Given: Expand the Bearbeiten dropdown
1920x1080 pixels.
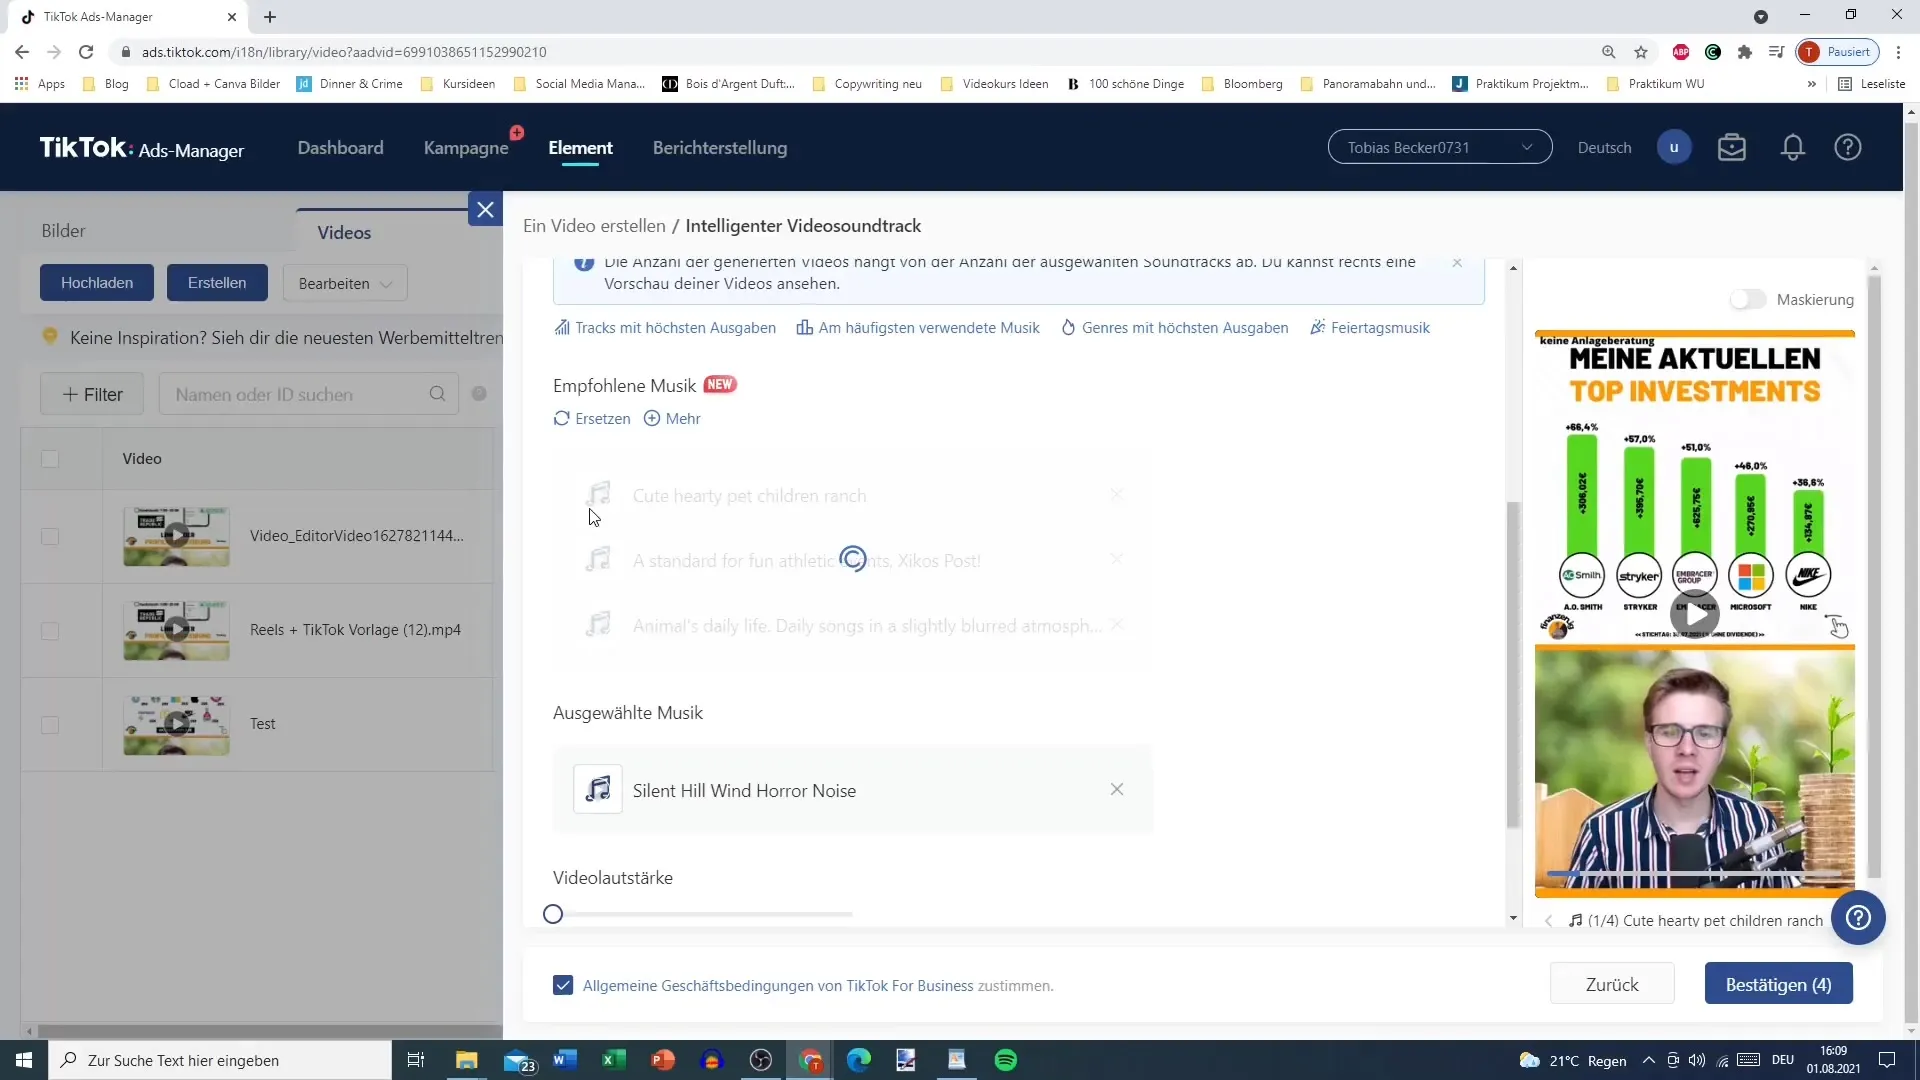Looking at the screenshot, I should pos(345,284).
